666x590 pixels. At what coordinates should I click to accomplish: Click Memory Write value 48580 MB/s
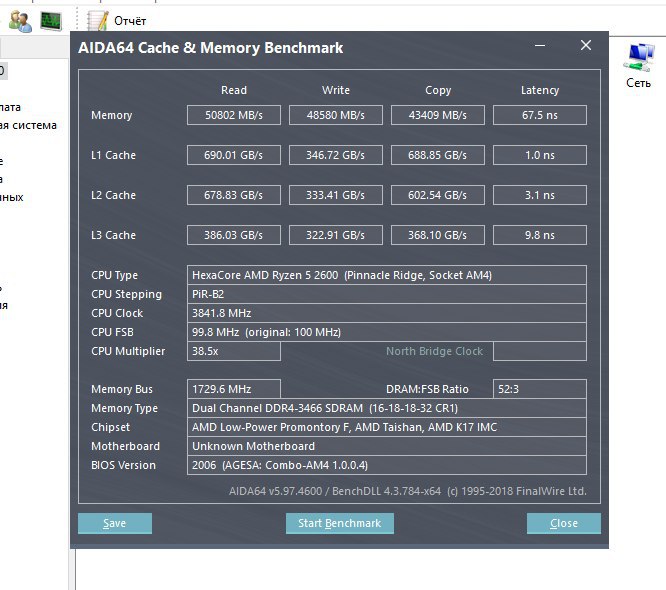336,115
